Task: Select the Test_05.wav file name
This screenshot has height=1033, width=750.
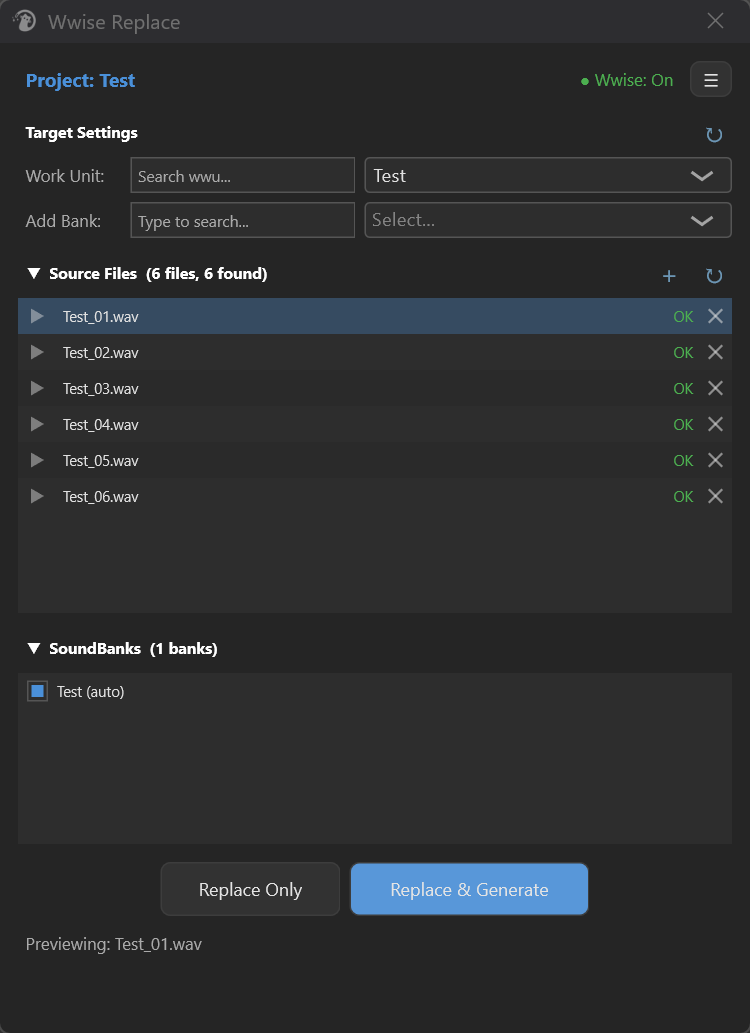Action: (x=101, y=461)
